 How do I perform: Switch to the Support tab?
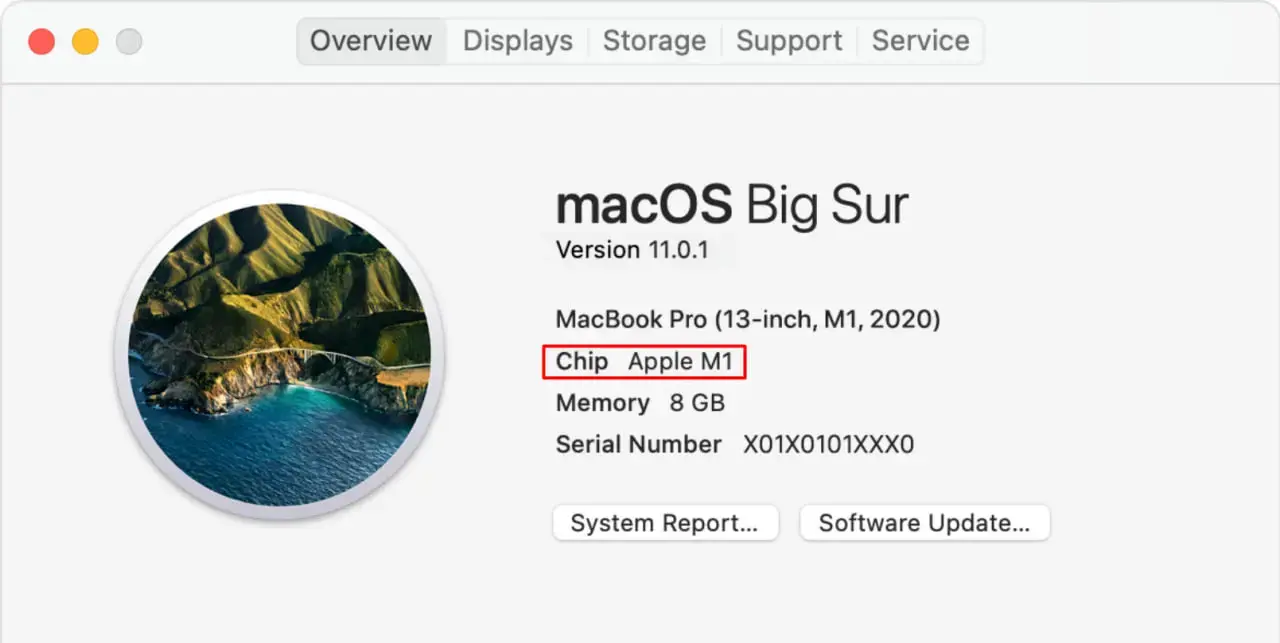(789, 41)
